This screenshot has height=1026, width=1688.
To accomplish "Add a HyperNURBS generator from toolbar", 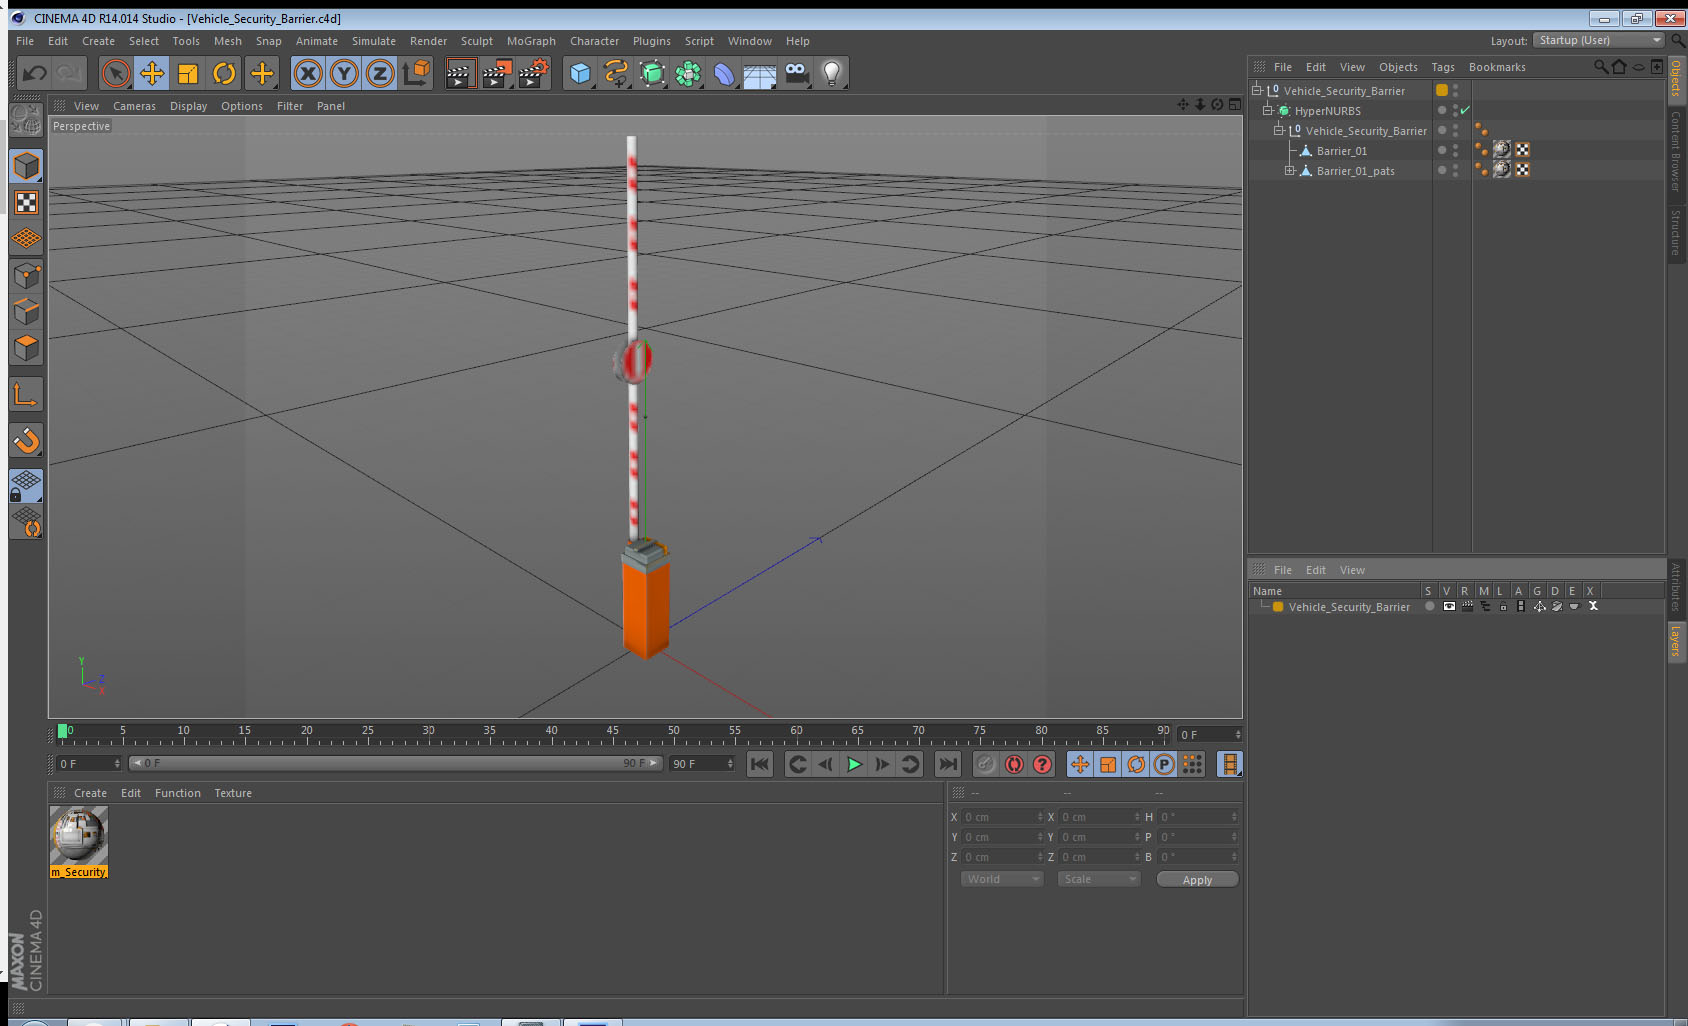I will click(652, 73).
